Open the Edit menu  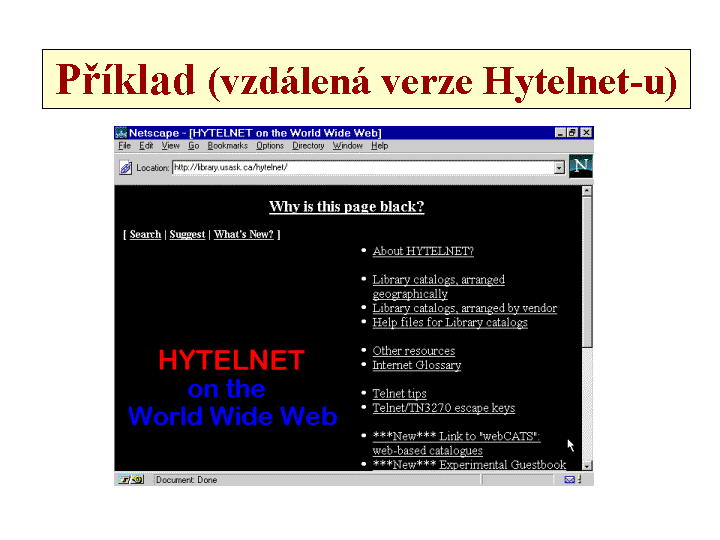pos(146,146)
